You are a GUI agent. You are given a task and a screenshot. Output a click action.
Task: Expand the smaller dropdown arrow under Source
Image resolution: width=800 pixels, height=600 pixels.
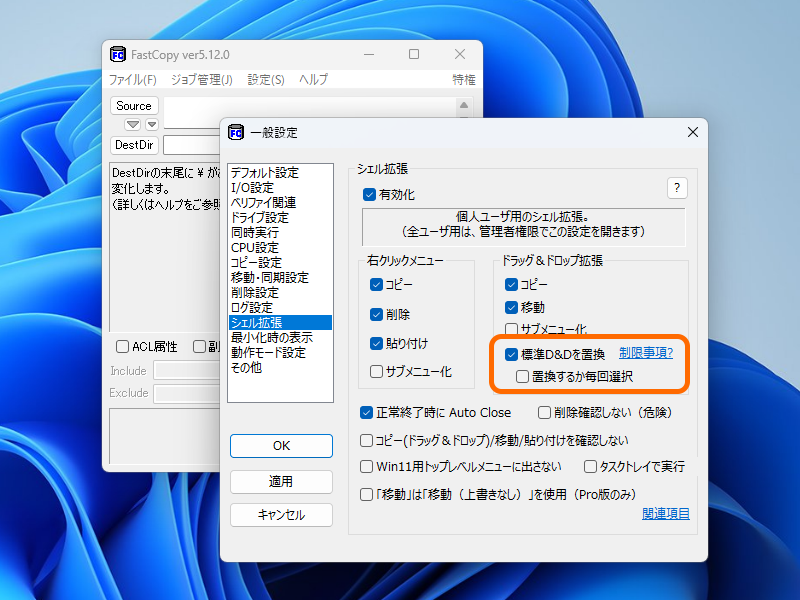[152, 124]
